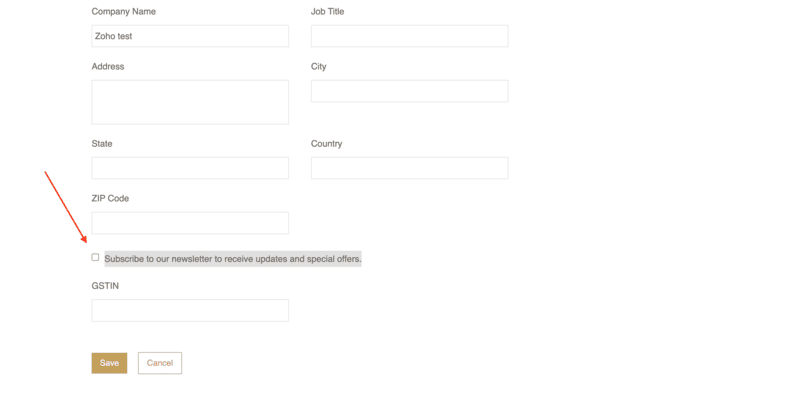Select the City input field

click(409, 91)
